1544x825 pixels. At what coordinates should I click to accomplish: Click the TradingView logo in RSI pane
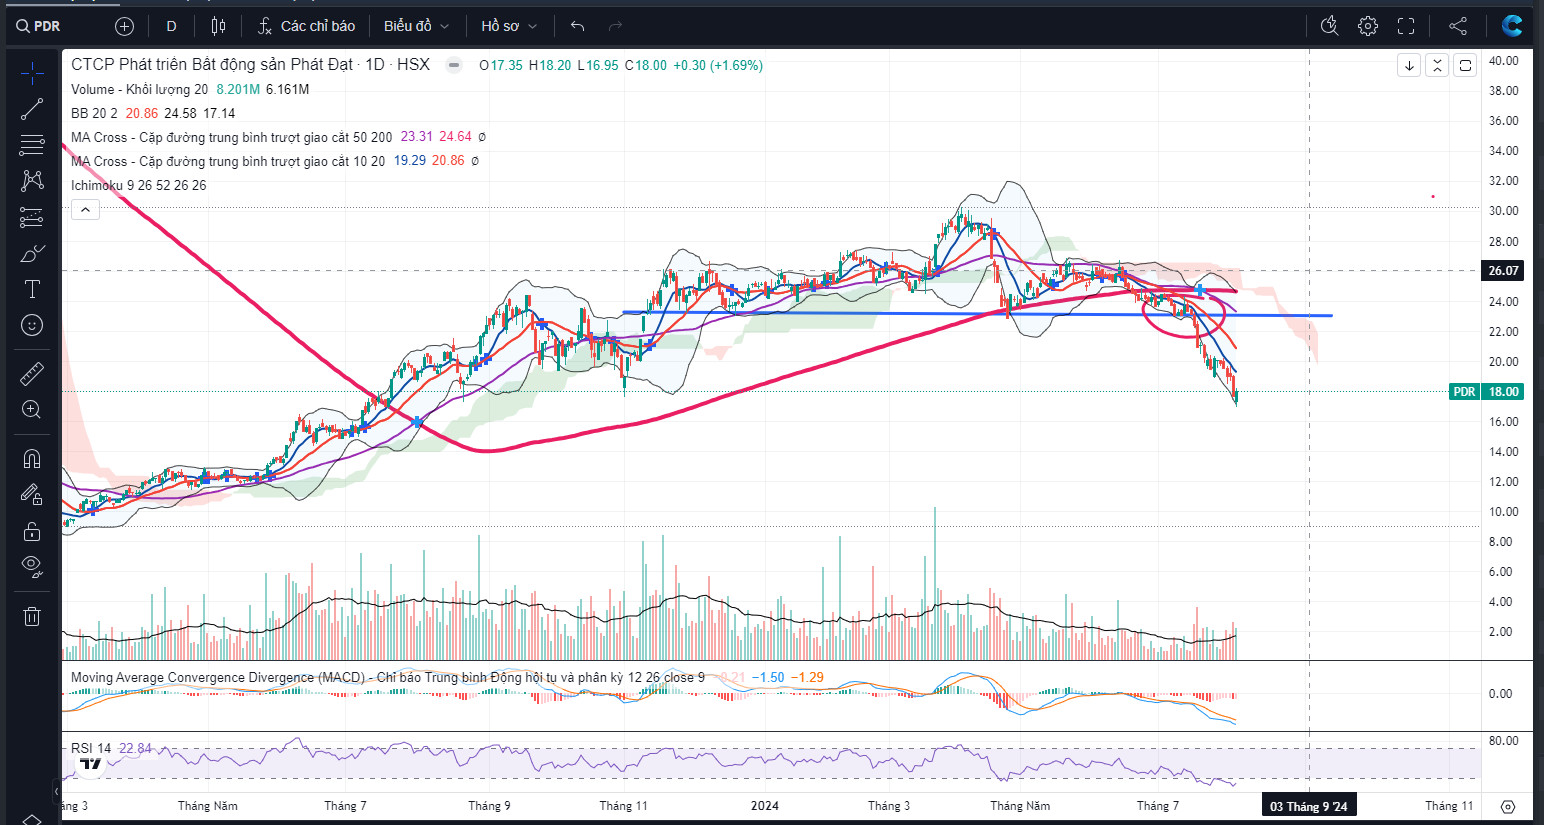(x=91, y=764)
